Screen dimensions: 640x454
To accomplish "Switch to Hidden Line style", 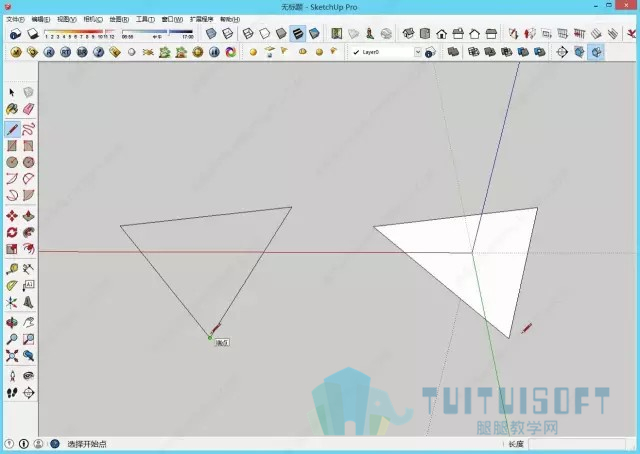I will tap(264, 33).
